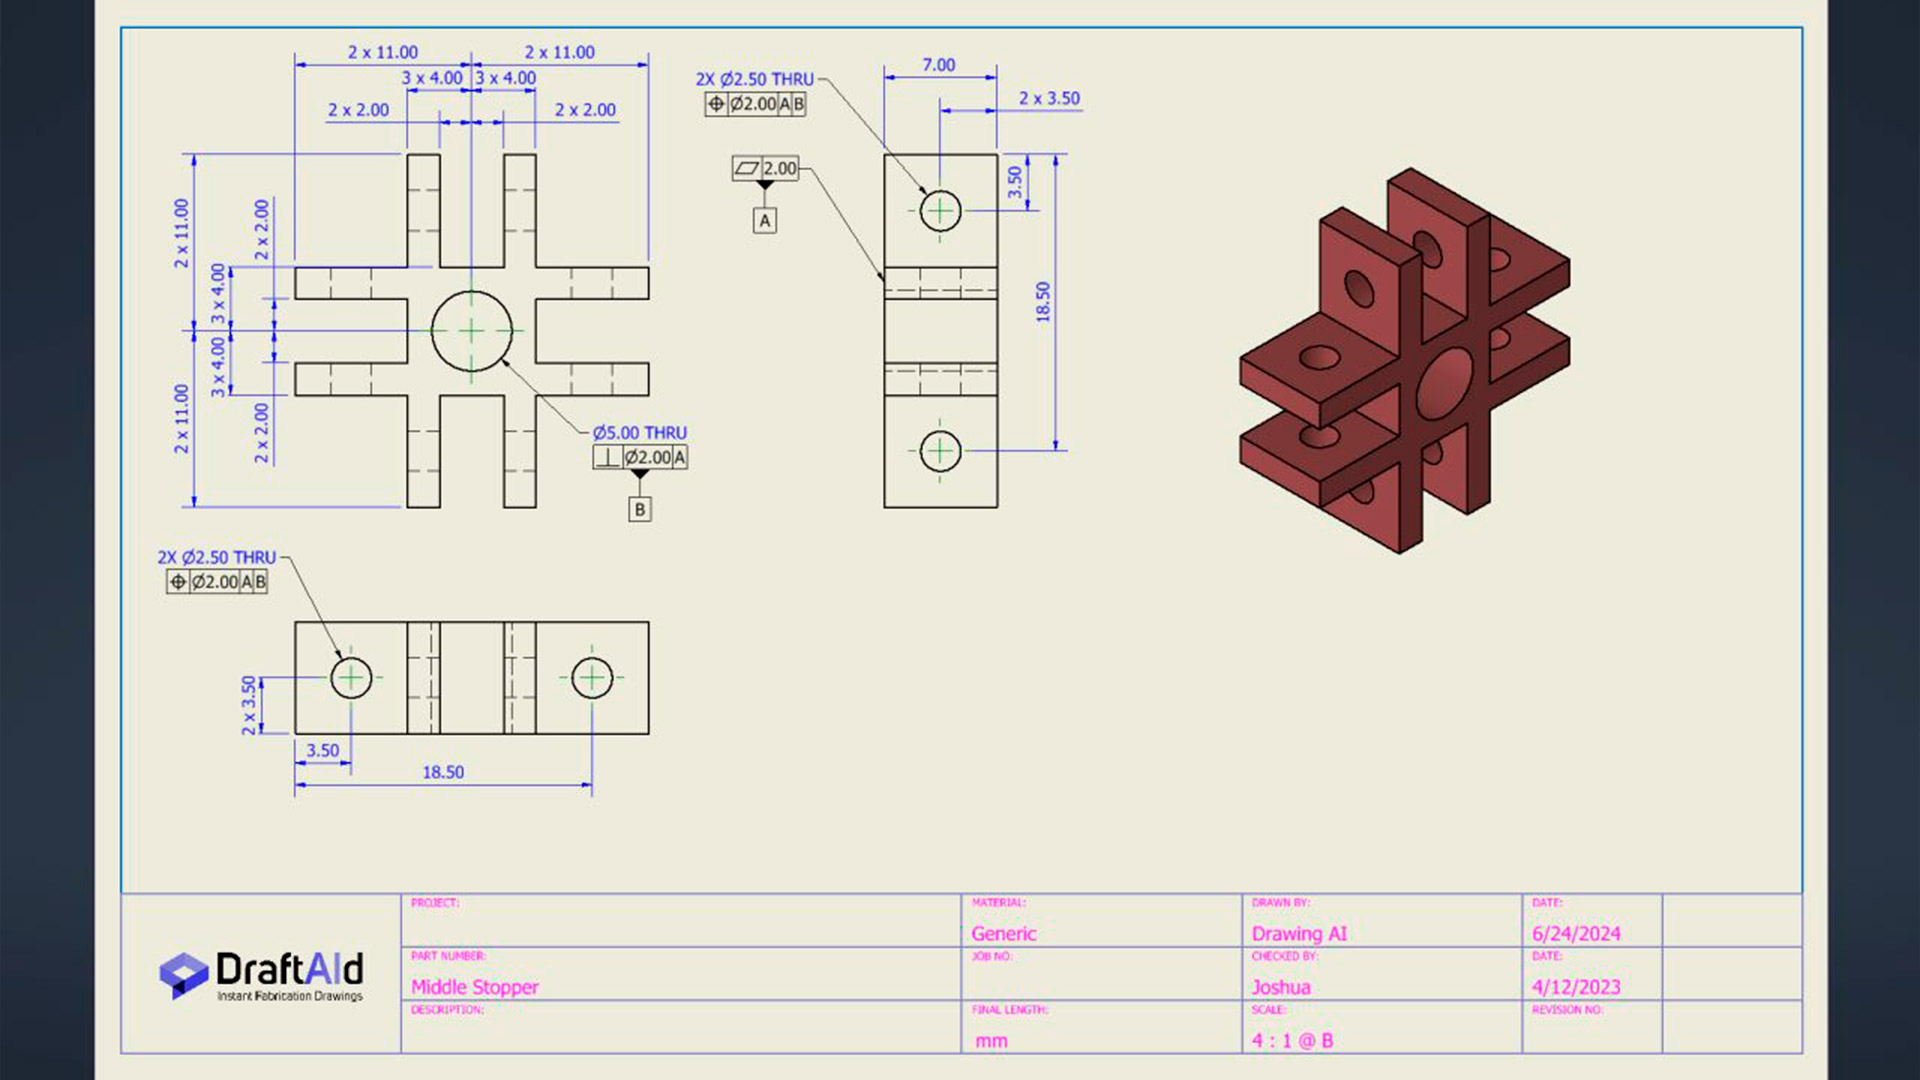Screen dimensions: 1920x1080
Task: Select the Middle Stopper part number text
Action: (475, 987)
